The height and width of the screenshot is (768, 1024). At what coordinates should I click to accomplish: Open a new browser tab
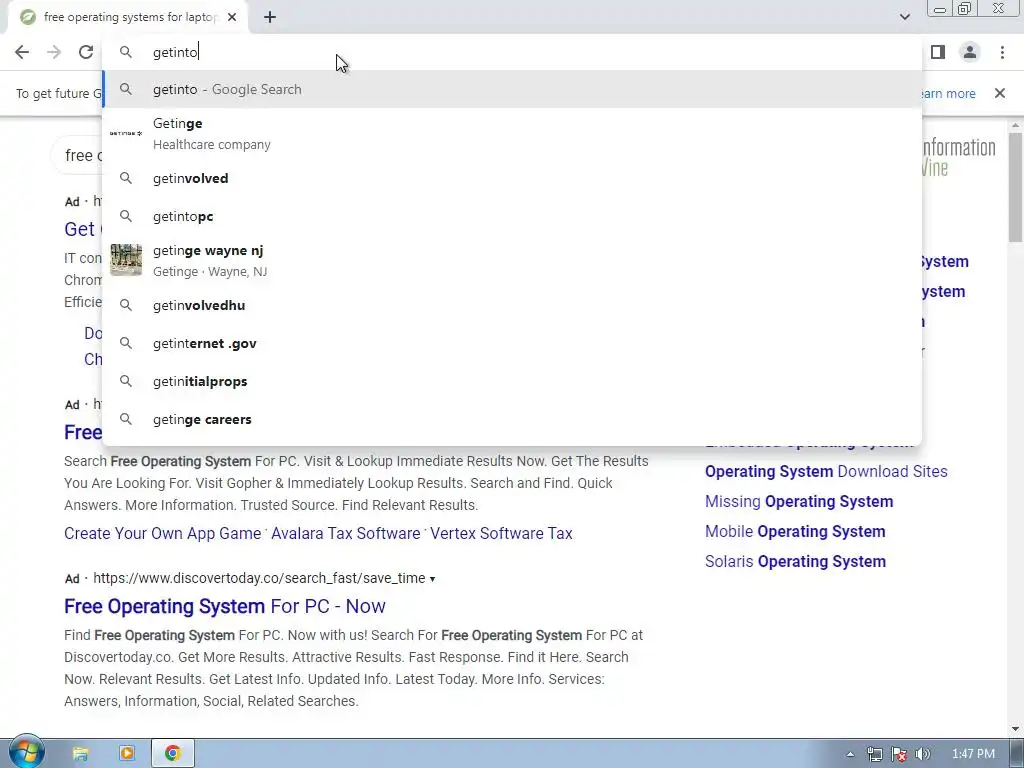(270, 17)
